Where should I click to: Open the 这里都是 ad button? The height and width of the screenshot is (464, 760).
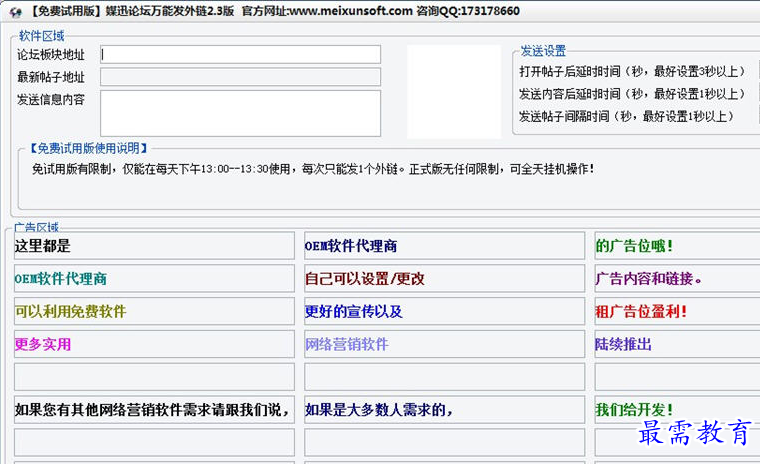pos(154,246)
